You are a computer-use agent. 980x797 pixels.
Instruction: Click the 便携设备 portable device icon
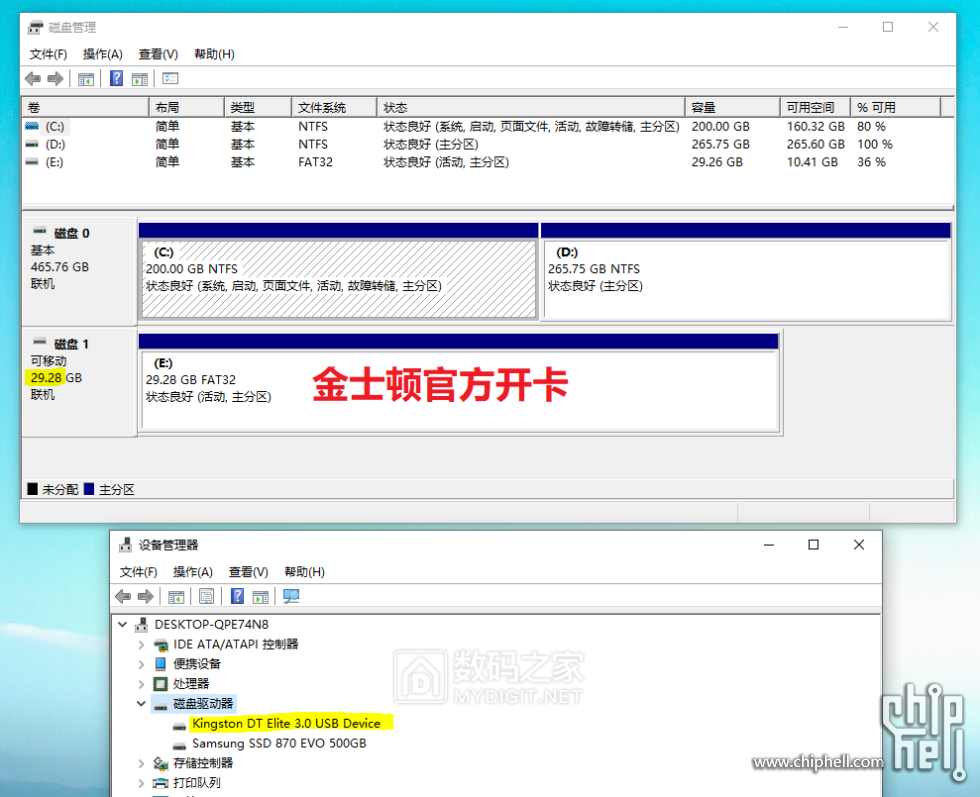[x=161, y=664]
